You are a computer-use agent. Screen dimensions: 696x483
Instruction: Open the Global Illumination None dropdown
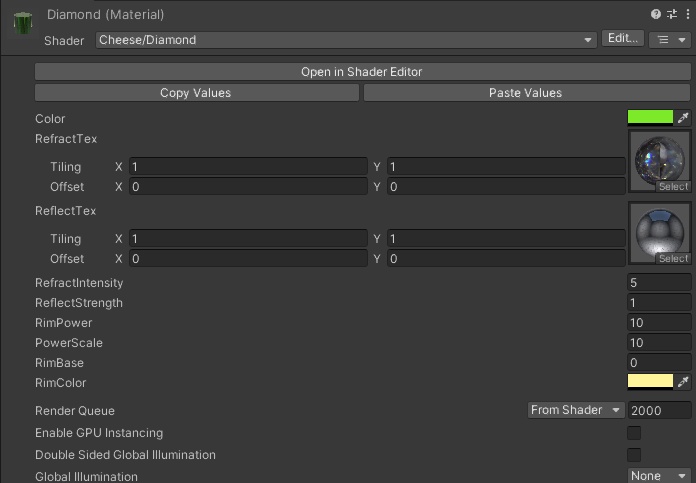(x=659, y=476)
